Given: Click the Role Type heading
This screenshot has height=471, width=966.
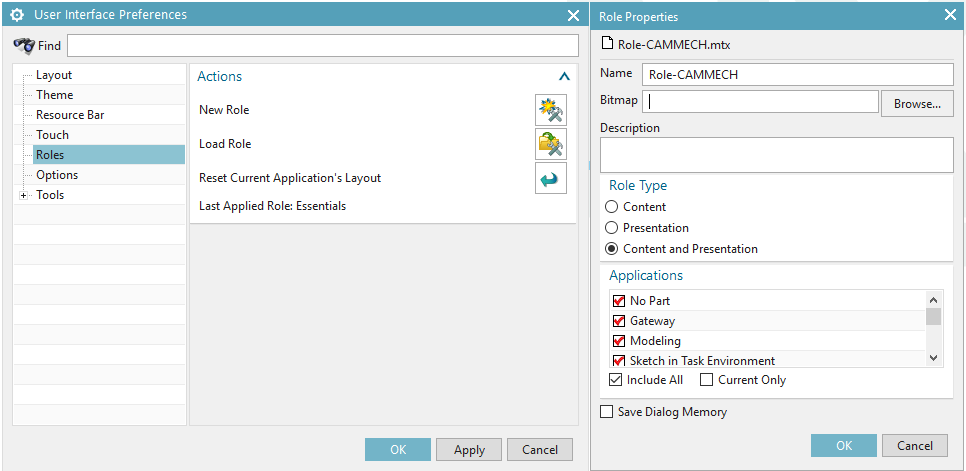Looking at the screenshot, I should pos(638,185).
